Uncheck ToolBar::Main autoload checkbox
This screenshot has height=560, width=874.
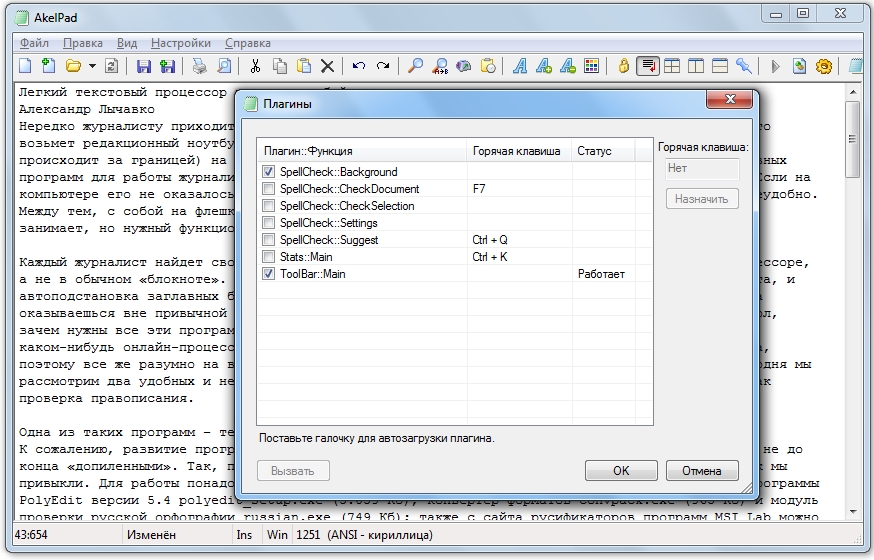268,274
